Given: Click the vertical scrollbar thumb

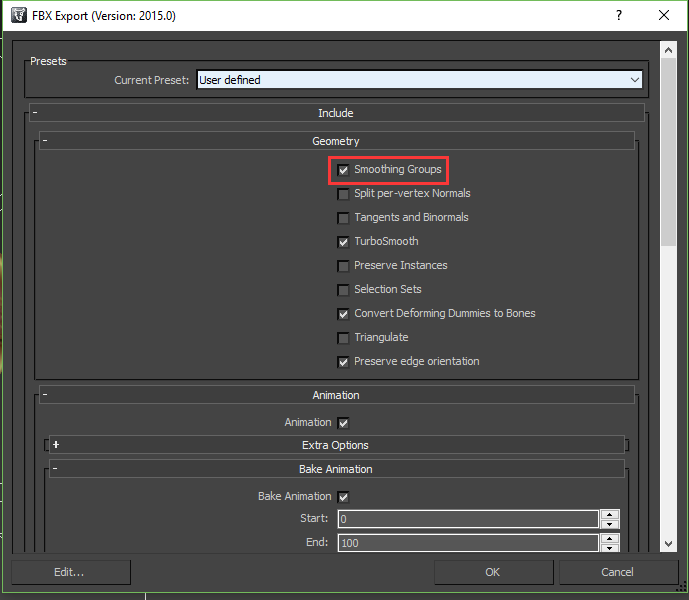Looking at the screenshot, I should 668,152.
